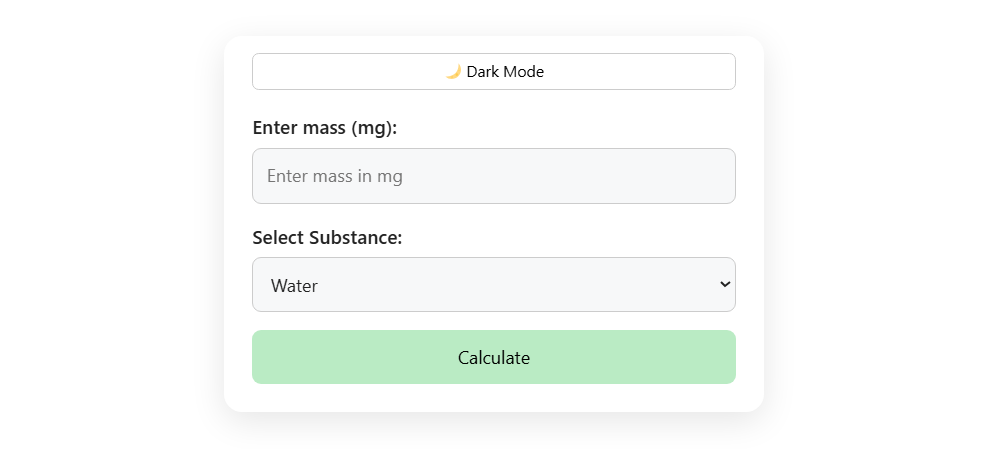The height and width of the screenshot is (449, 985).
Task: Enable dark theme from the top button
Action: [494, 72]
